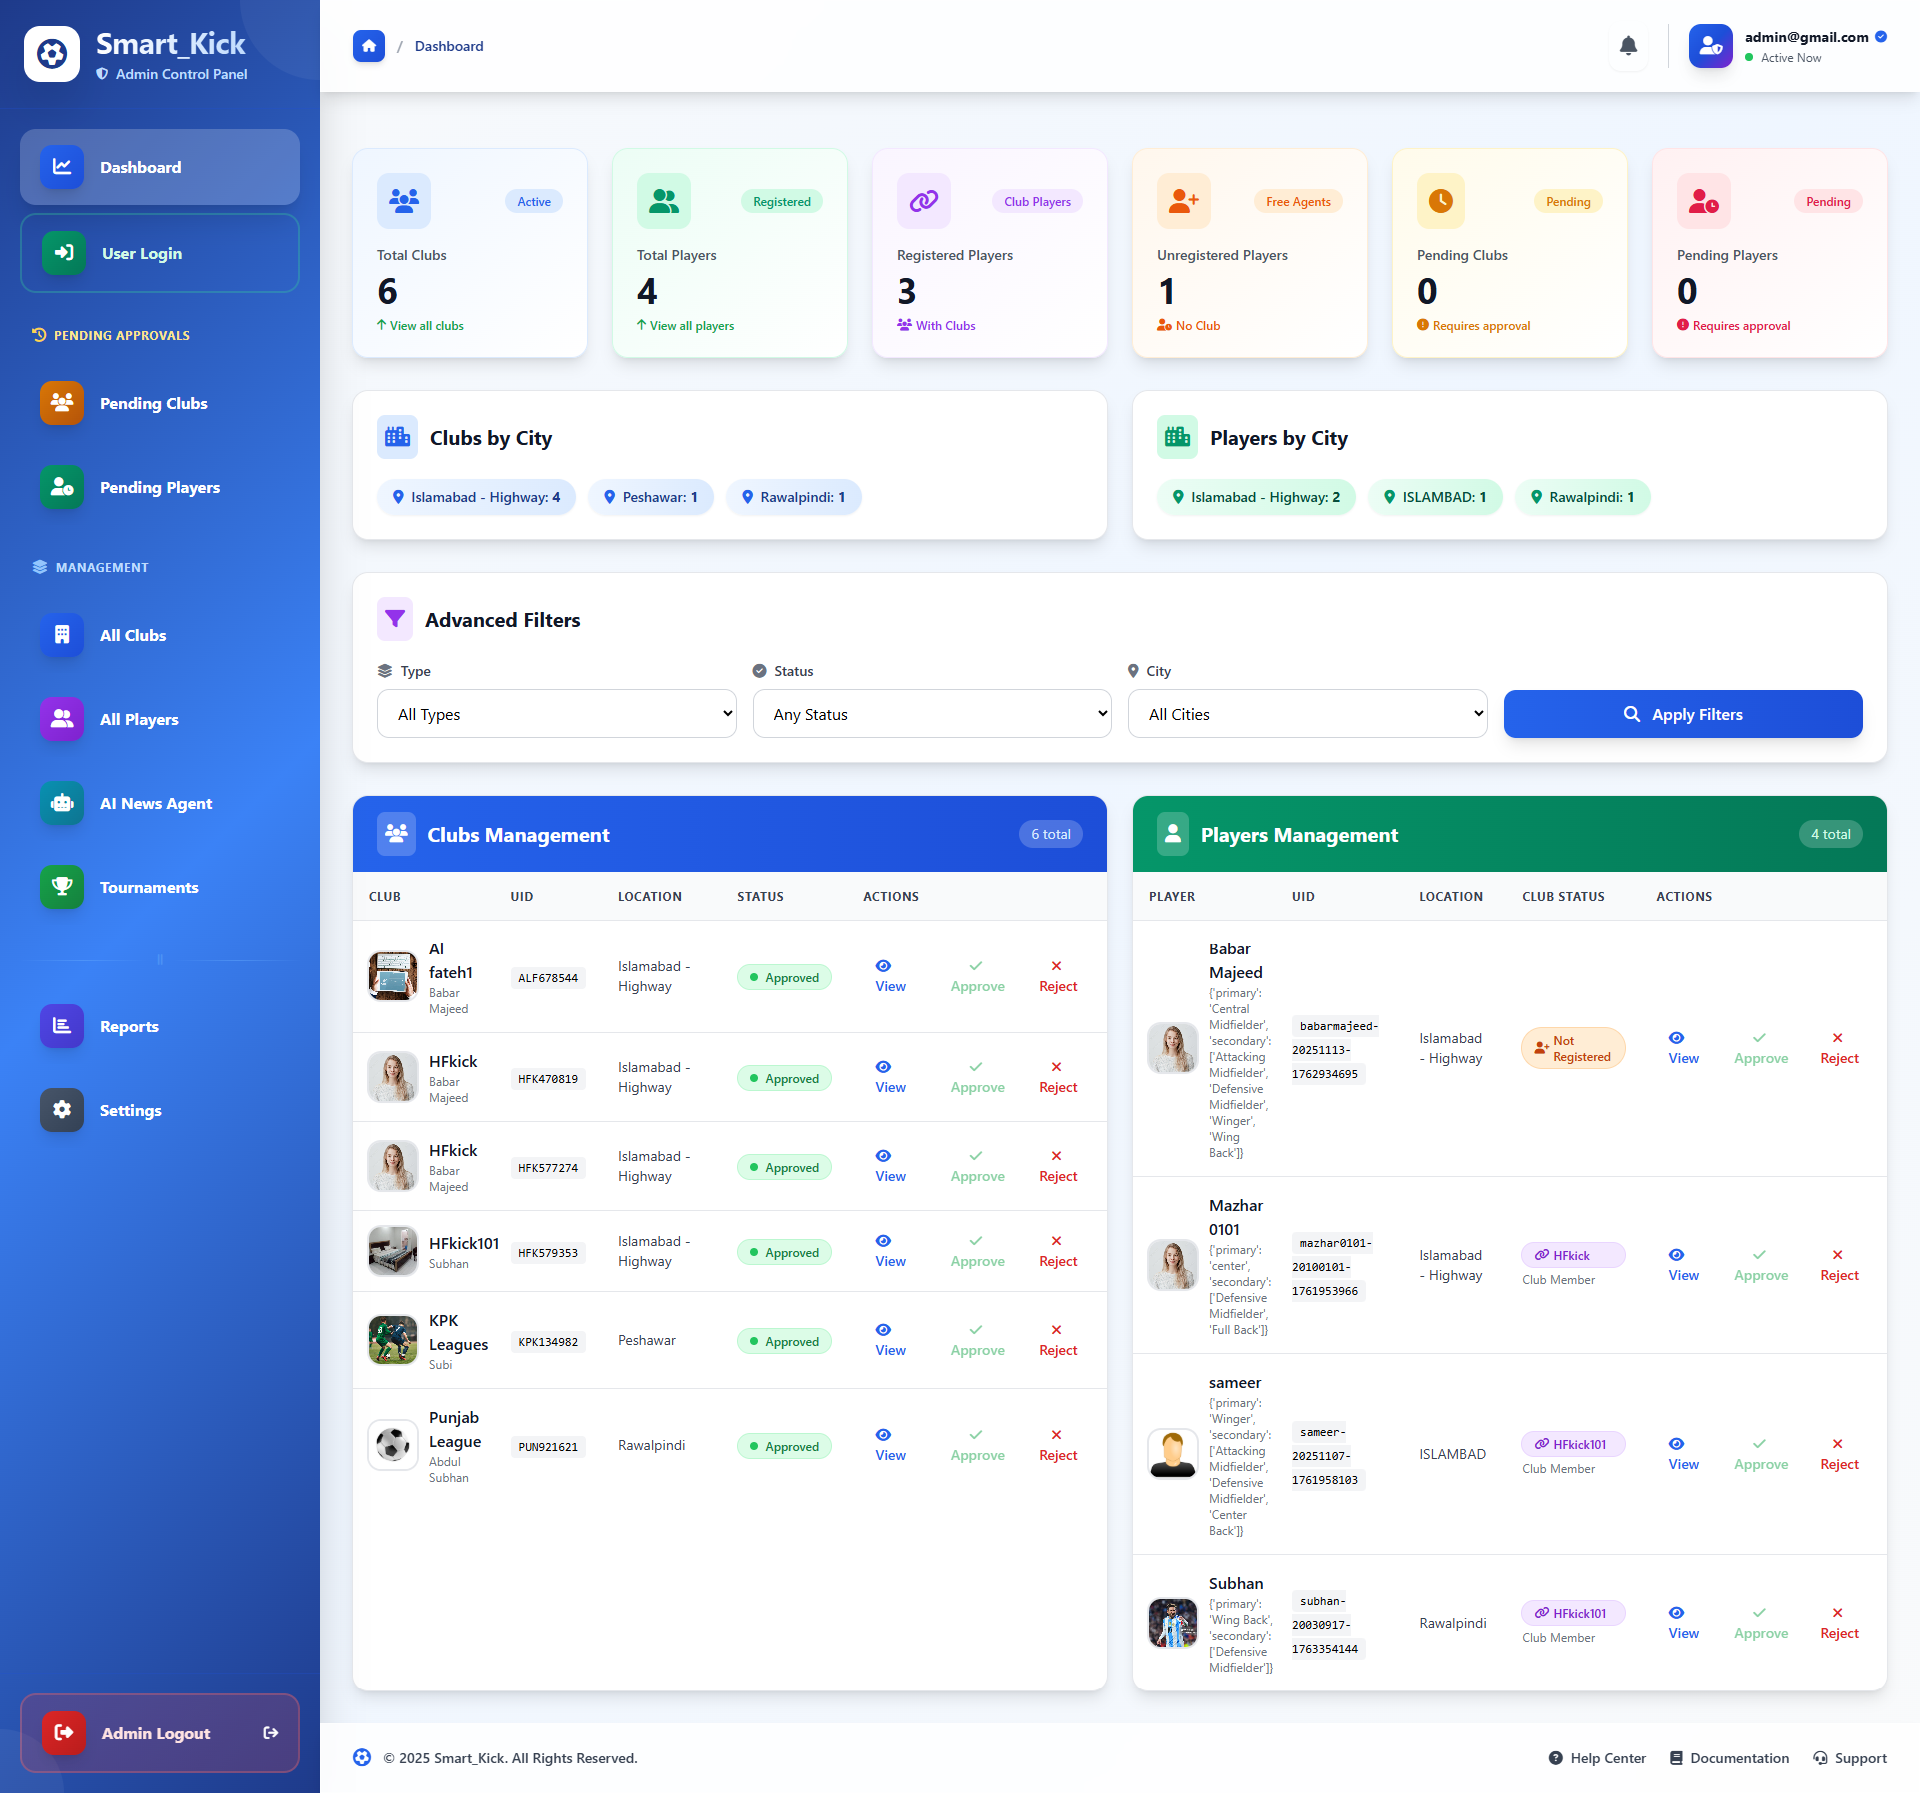Click the Tournaments trophy icon
1920x1795 pixels.
(x=62, y=887)
